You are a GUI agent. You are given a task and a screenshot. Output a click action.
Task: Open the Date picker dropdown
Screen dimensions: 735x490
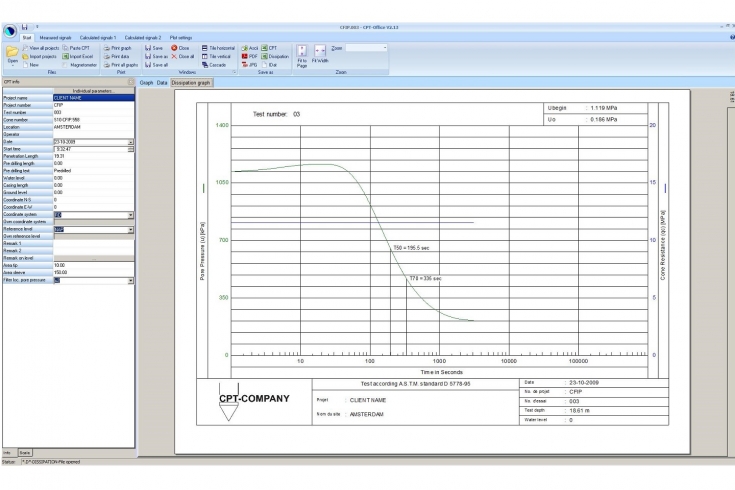click(130, 141)
